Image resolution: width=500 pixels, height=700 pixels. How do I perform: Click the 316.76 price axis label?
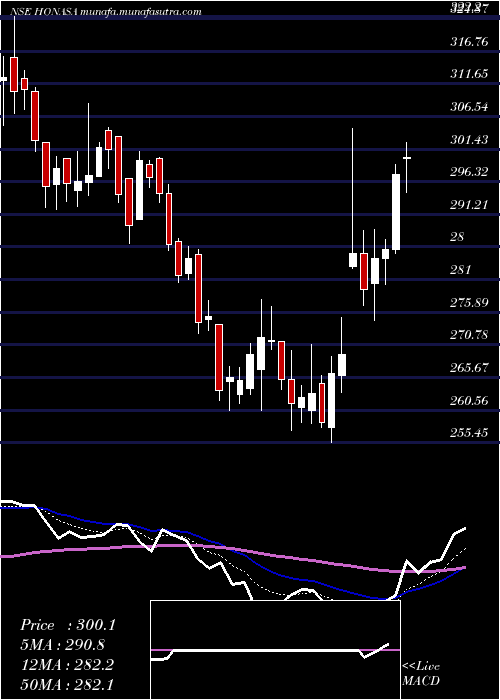[469, 42]
